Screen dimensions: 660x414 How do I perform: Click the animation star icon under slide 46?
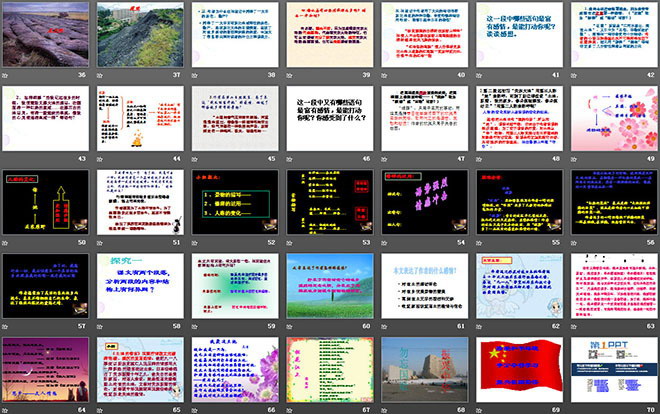[x=289, y=159]
